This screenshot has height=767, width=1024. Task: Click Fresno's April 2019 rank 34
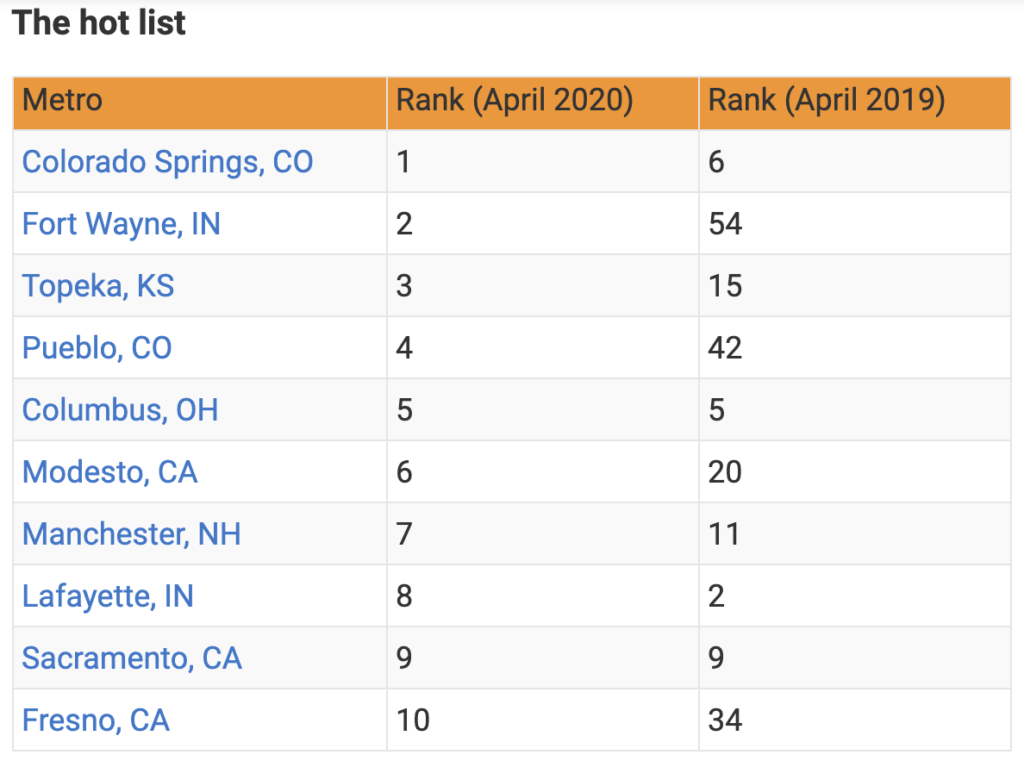point(726,721)
